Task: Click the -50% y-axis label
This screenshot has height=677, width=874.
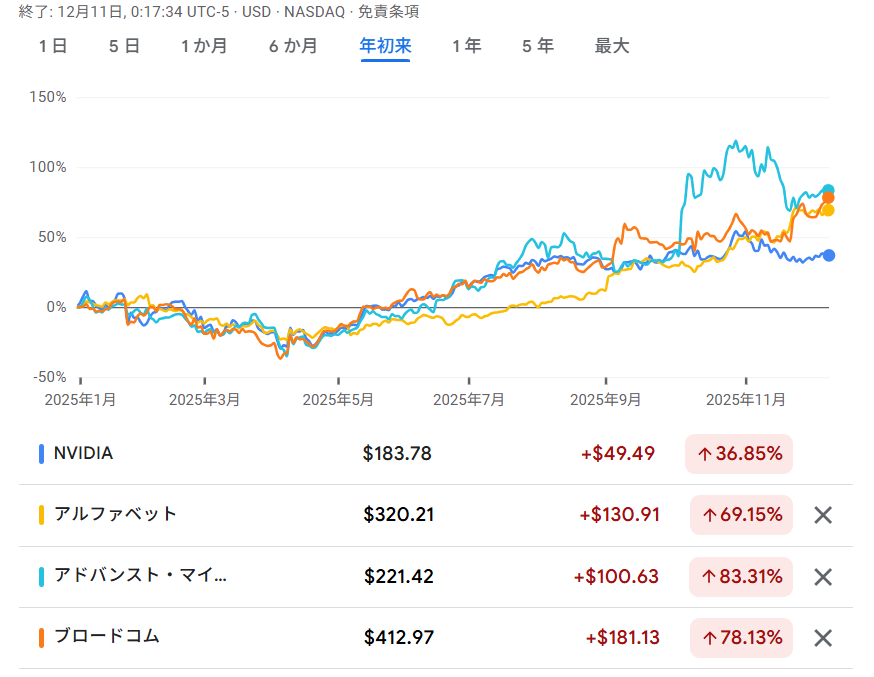Action: pos(50,377)
